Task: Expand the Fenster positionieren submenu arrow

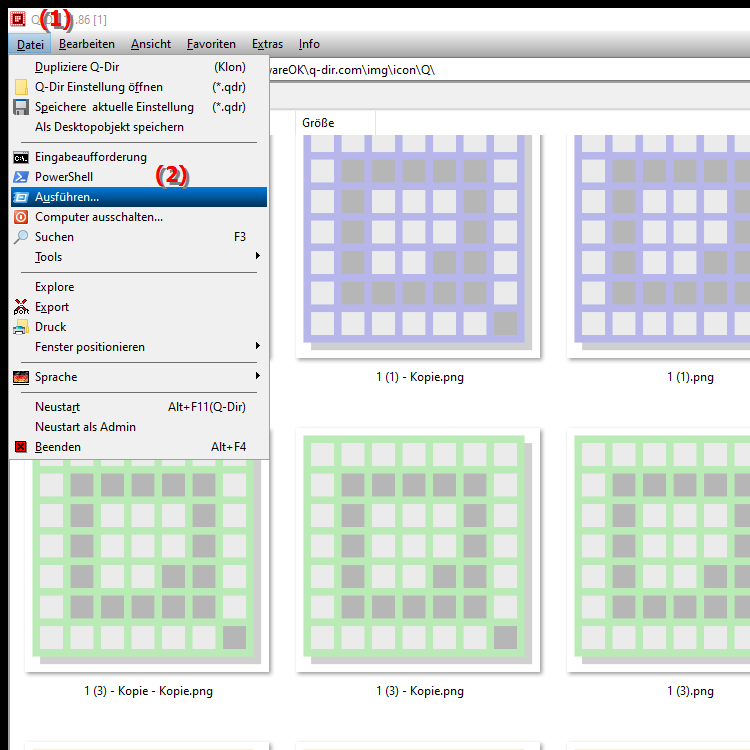Action: pyautogui.click(x=258, y=346)
